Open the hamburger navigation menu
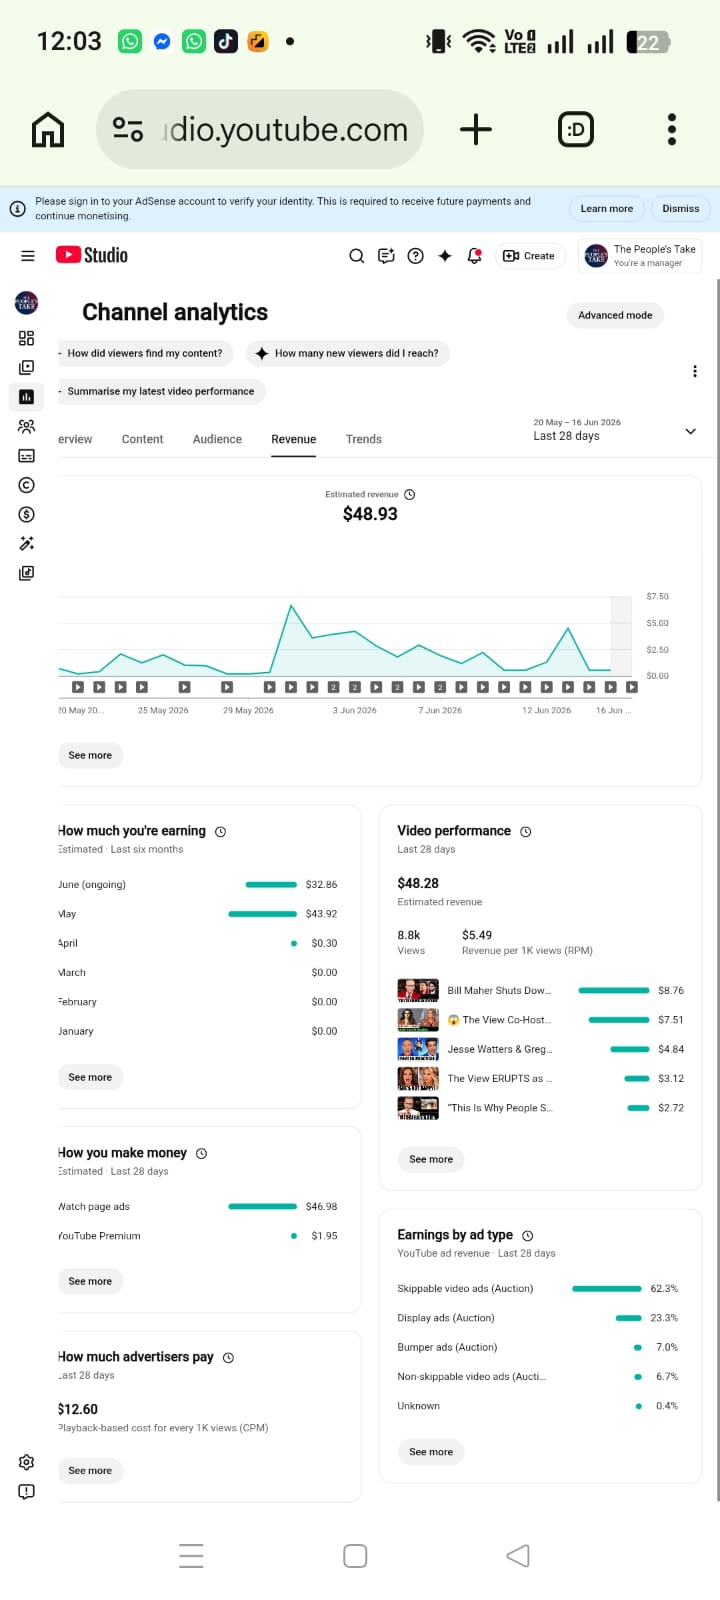720x1600 pixels. [27, 256]
